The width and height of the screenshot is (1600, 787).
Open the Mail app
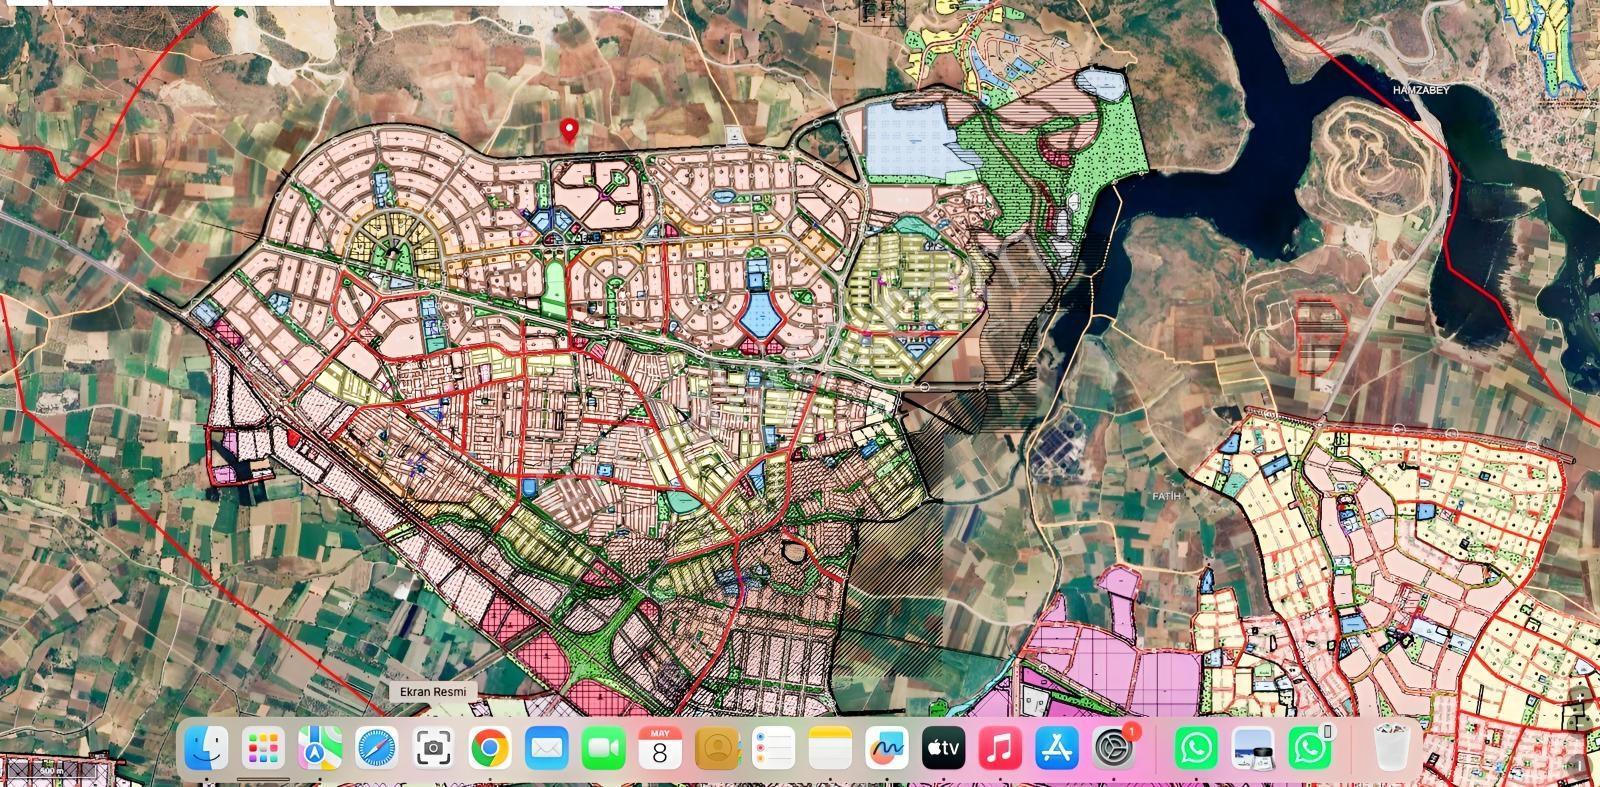coord(546,747)
